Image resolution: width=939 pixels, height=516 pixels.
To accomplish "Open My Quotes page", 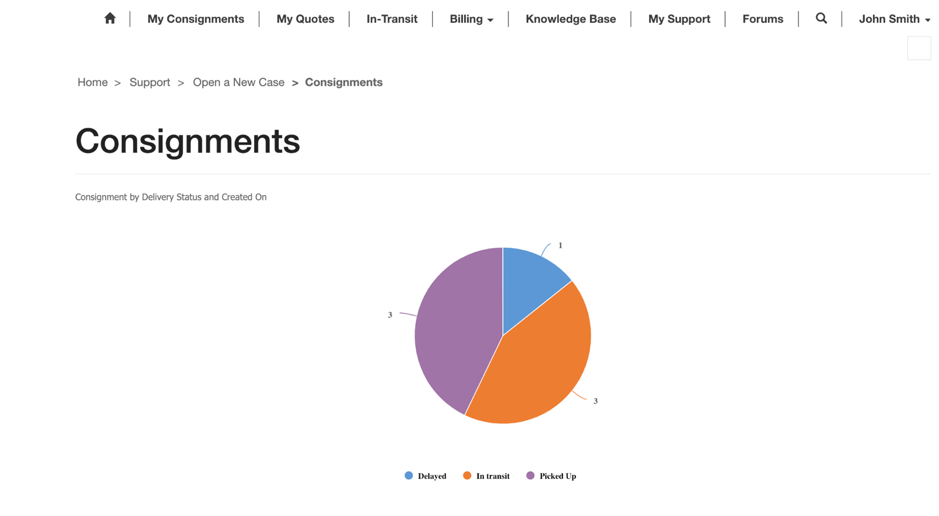I will click(x=305, y=19).
